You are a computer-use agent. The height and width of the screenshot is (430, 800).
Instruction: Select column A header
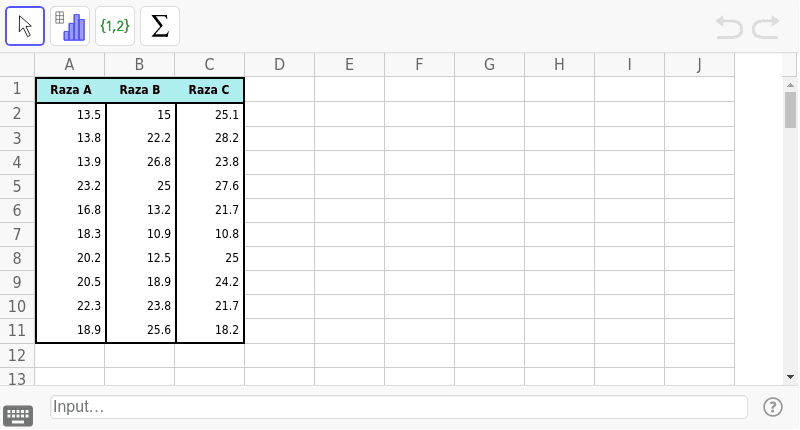click(70, 65)
